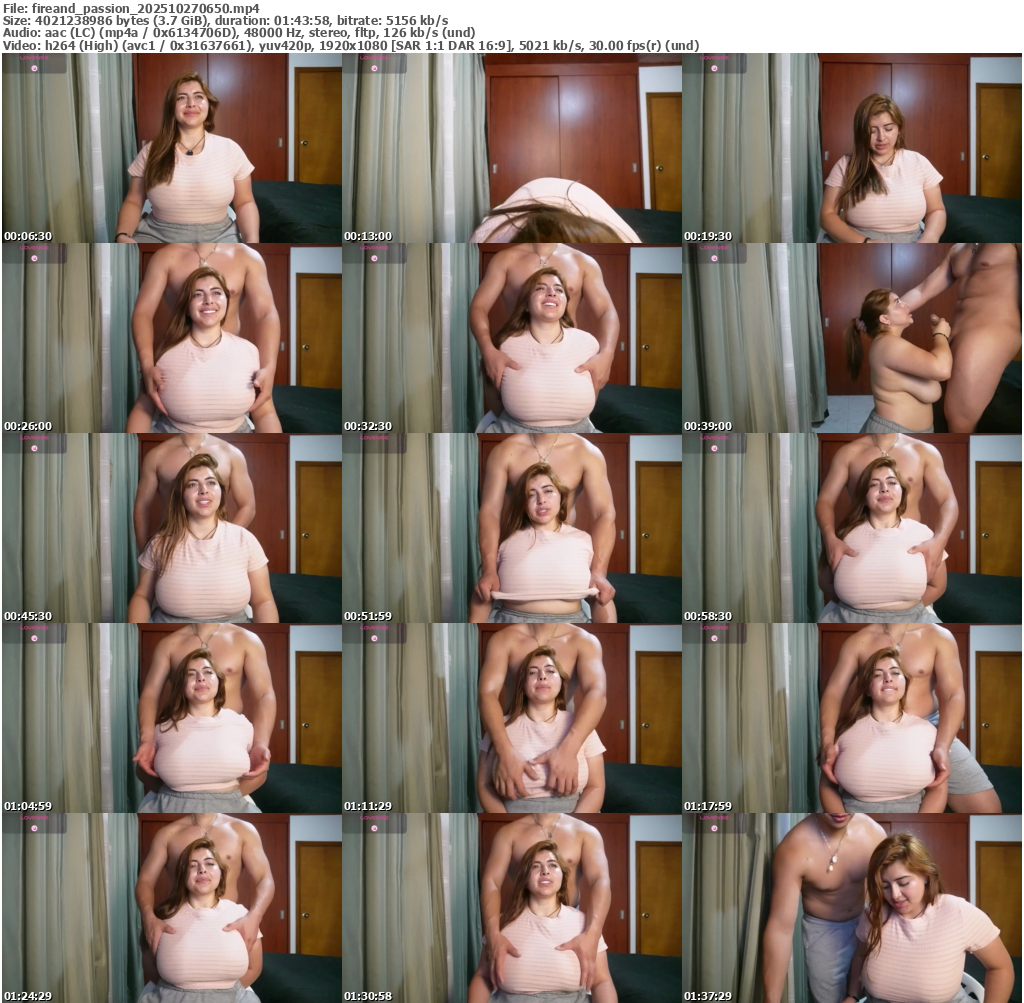Viewport: 1024px width, 1003px height.
Task: Open the frame marked 00:45:30
Action: click(x=172, y=528)
